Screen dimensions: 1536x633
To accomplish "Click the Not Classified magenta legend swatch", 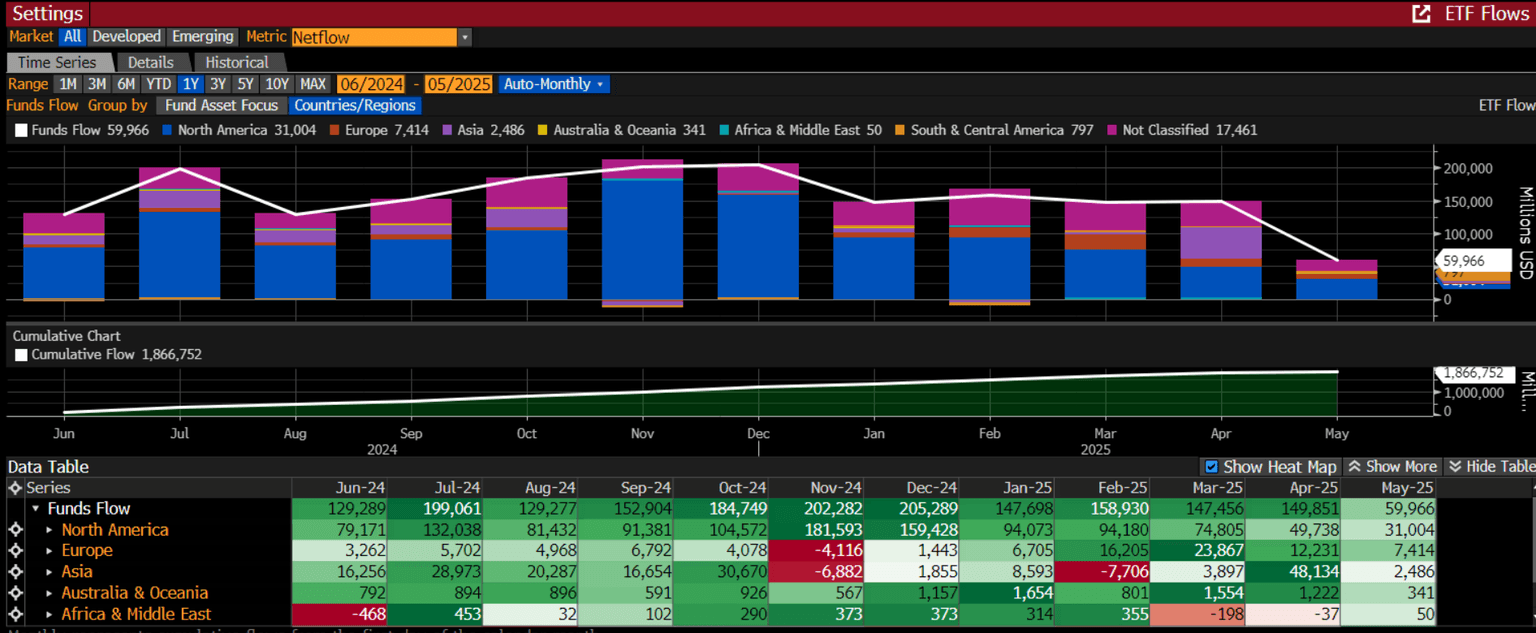I will [x=1113, y=130].
